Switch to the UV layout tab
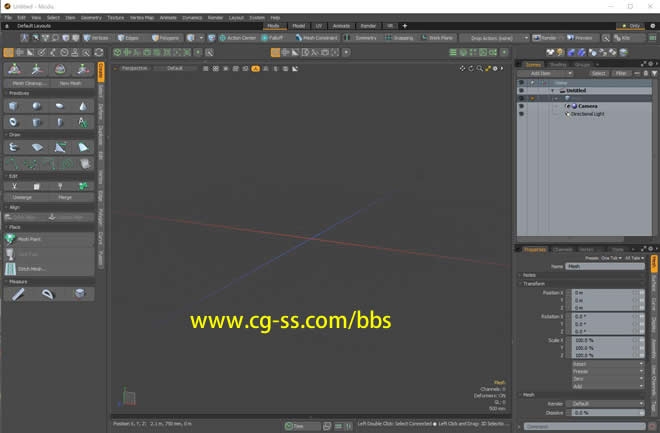Viewport: 660px width, 433px height. tap(319, 25)
